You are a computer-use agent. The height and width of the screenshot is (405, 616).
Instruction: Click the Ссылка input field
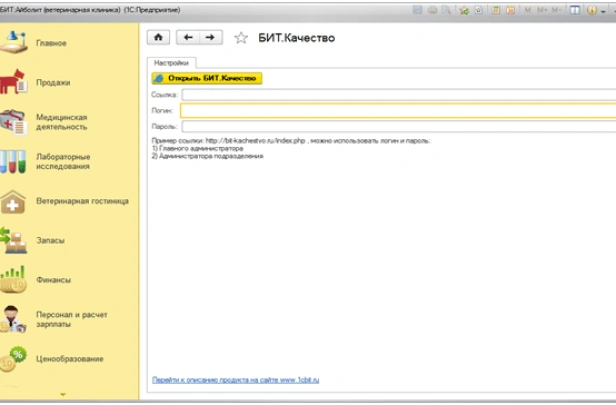[397, 94]
